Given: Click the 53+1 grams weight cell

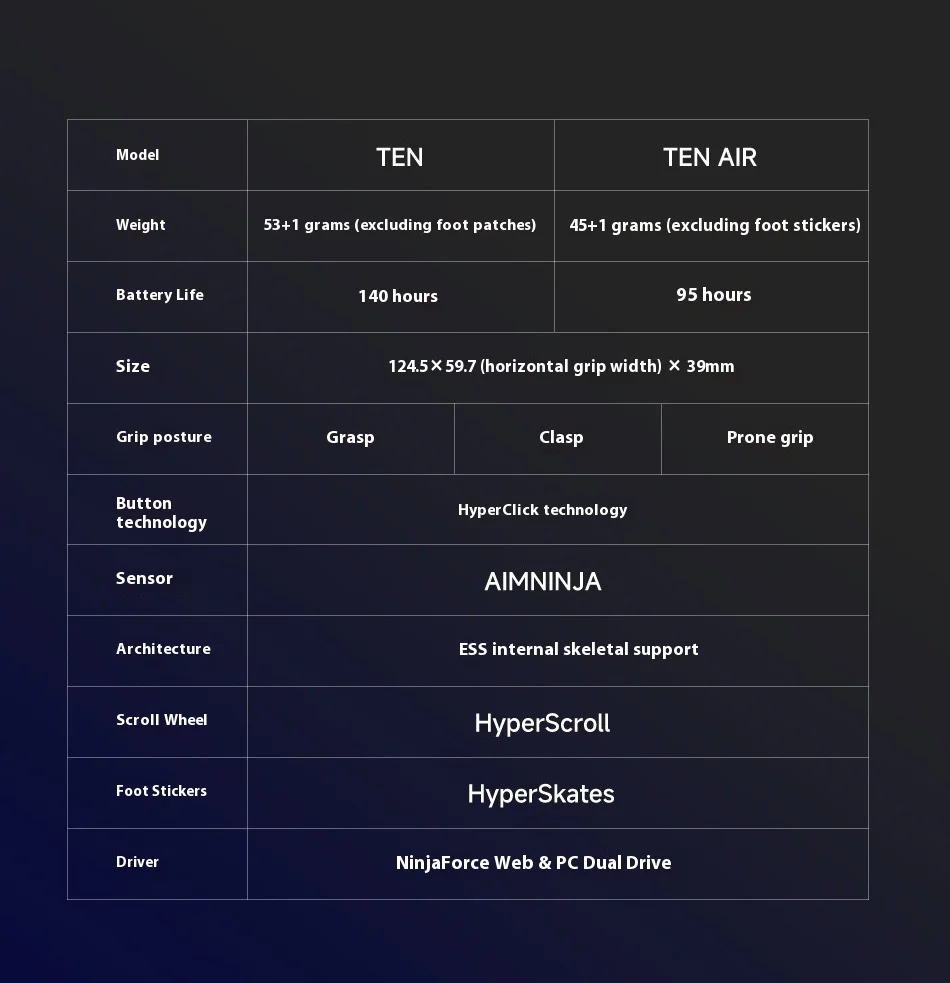Looking at the screenshot, I should pos(400,225).
